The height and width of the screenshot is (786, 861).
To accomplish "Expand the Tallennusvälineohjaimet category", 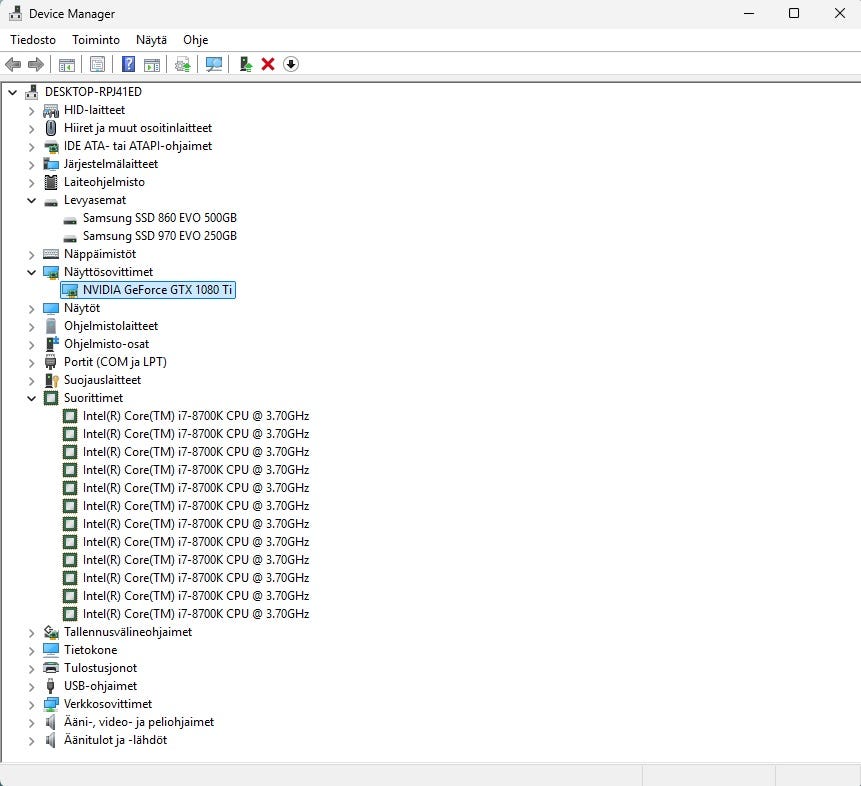I will coord(31,633).
